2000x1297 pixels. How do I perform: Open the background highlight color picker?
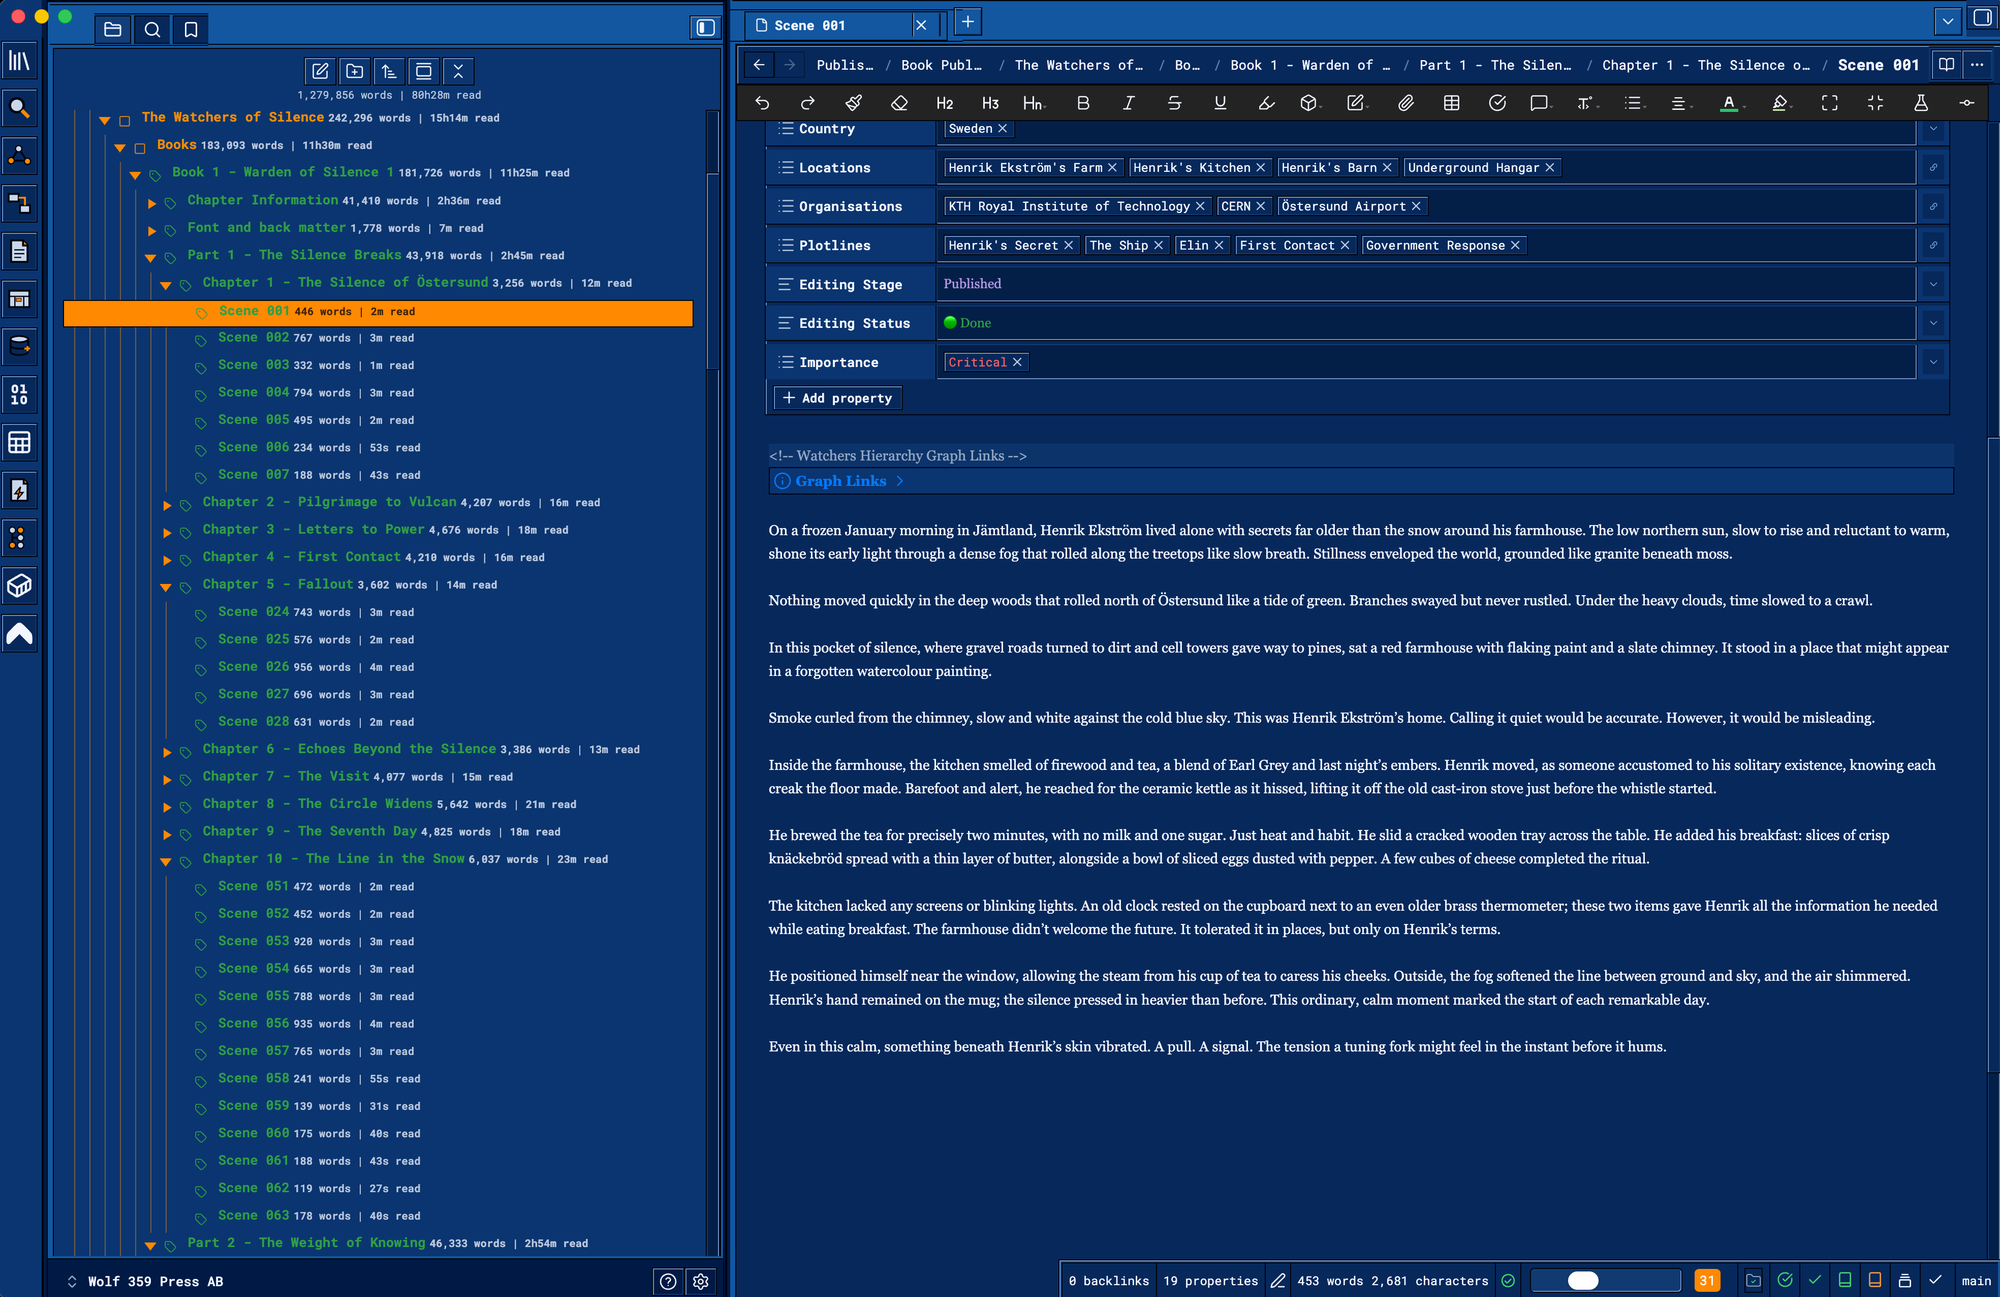1780,103
